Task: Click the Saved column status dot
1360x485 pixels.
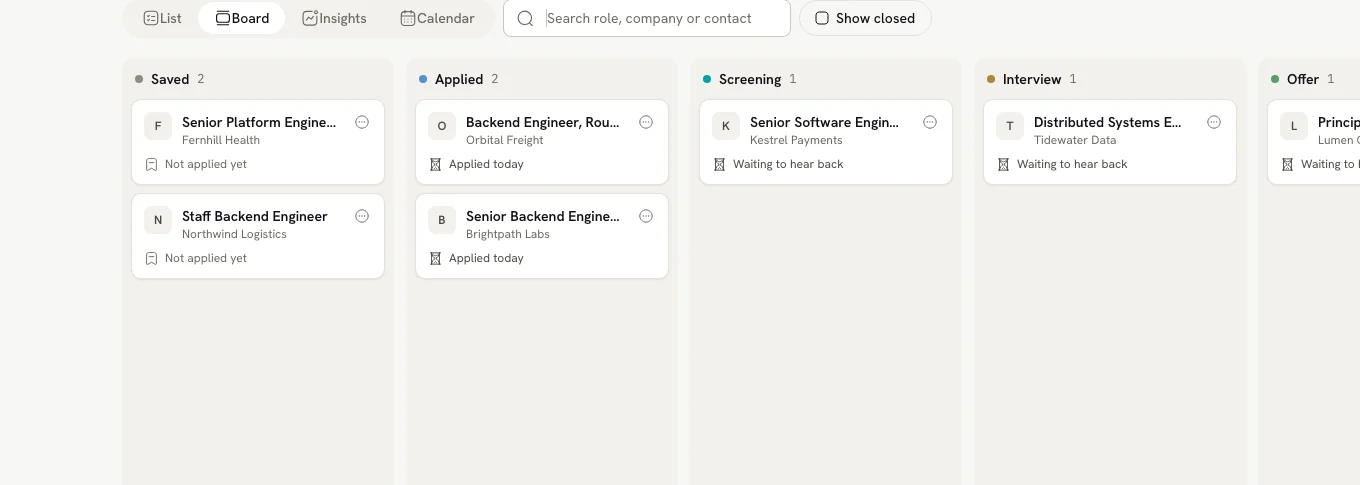Action: [139, 79]
